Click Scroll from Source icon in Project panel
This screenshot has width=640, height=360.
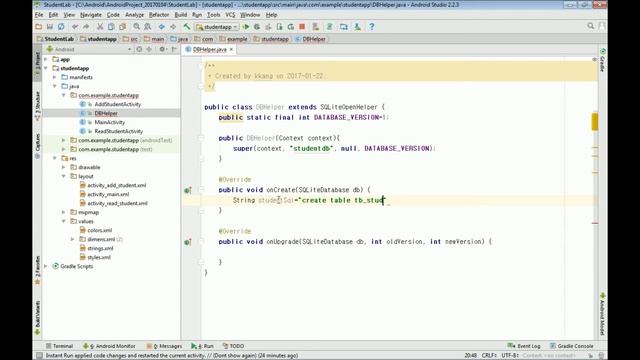tap(139, 49)
